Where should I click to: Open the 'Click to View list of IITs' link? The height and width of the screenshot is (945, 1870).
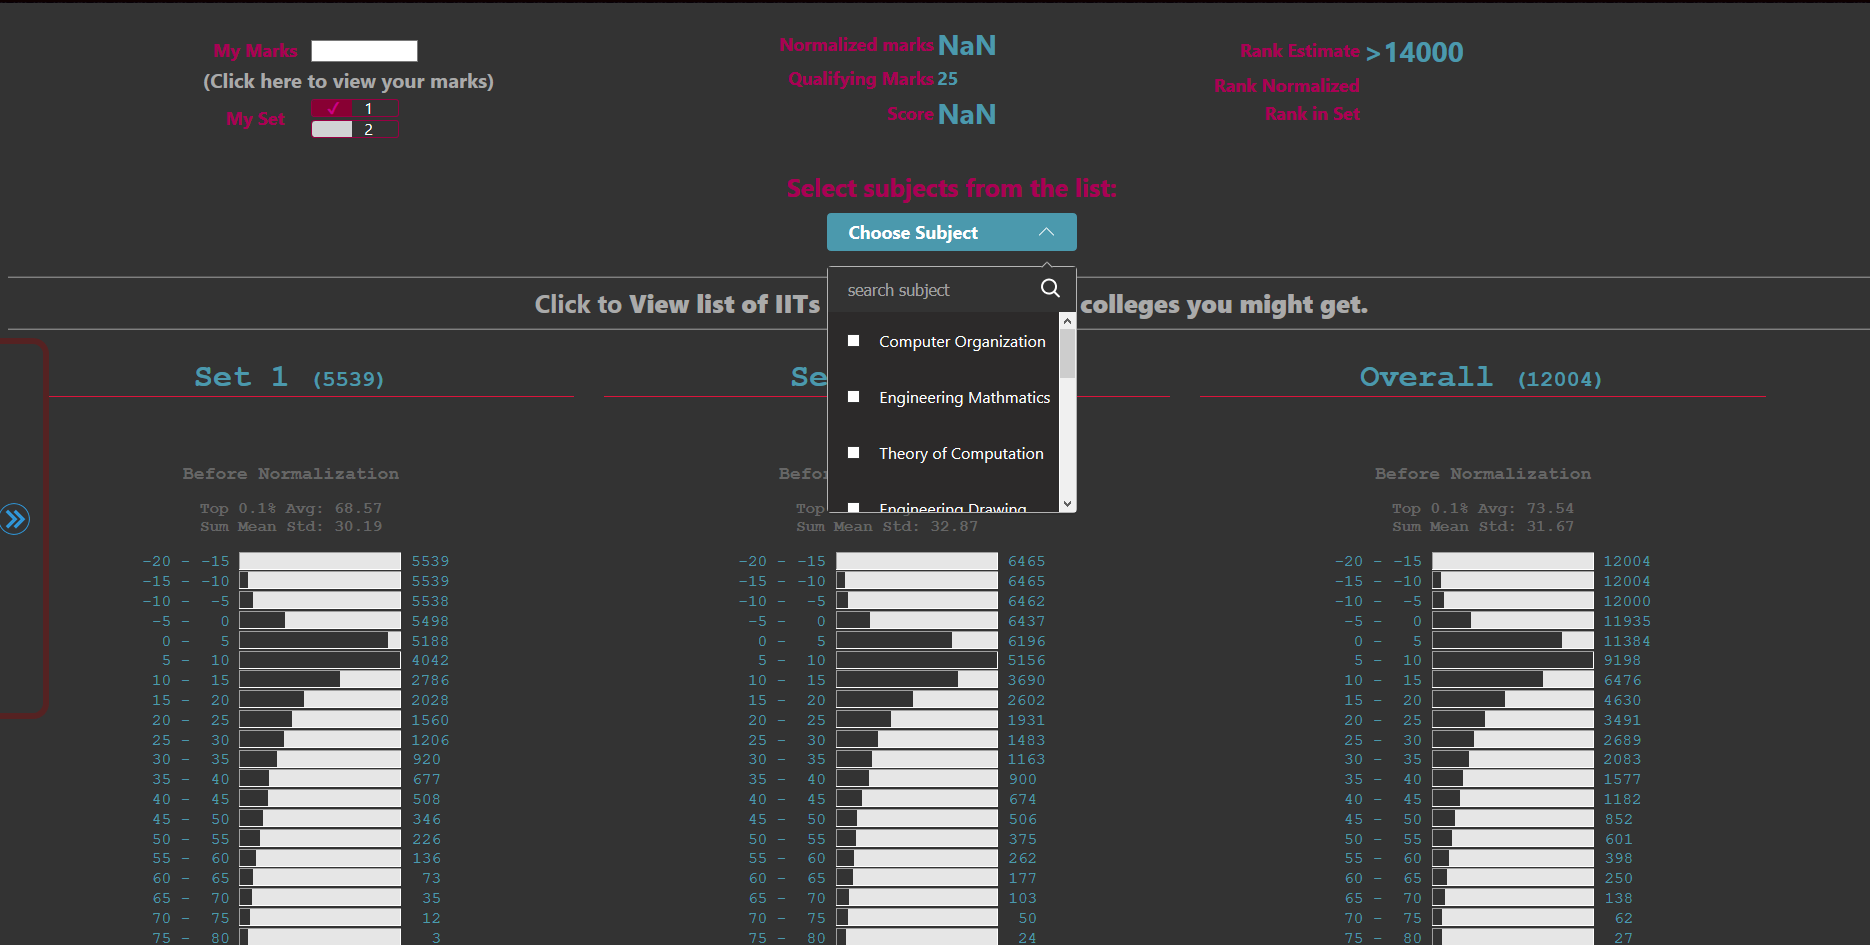(678, 304)
